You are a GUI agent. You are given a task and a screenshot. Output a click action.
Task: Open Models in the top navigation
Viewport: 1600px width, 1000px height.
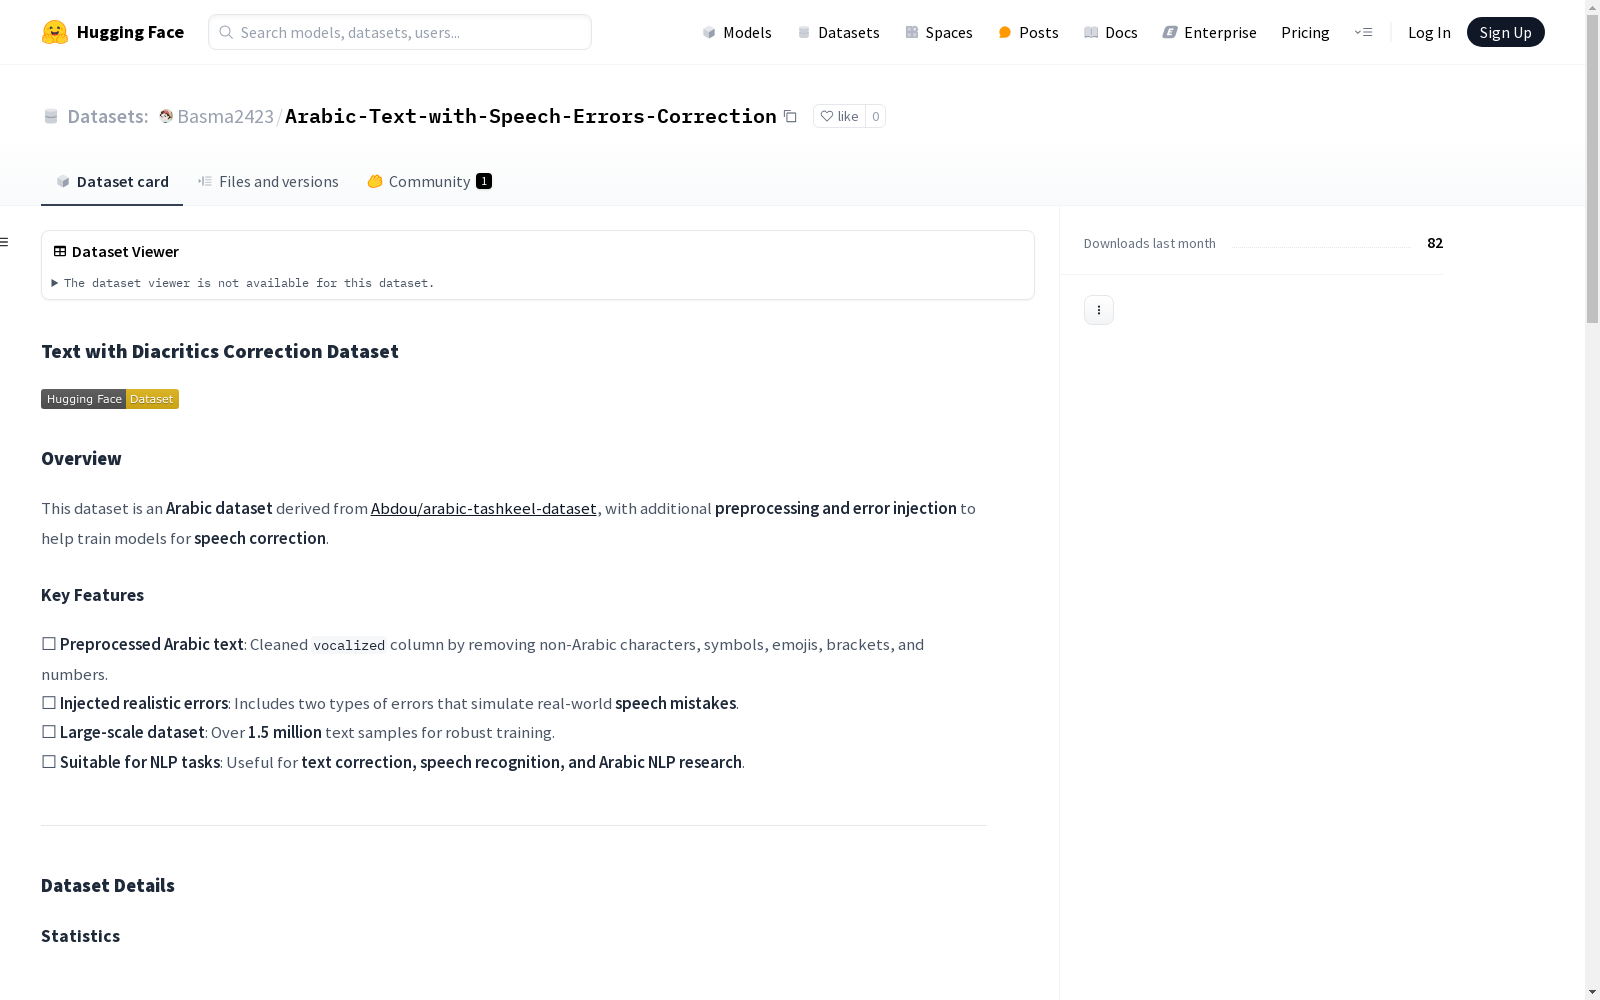pyautogui.click(x=737, y=32)
